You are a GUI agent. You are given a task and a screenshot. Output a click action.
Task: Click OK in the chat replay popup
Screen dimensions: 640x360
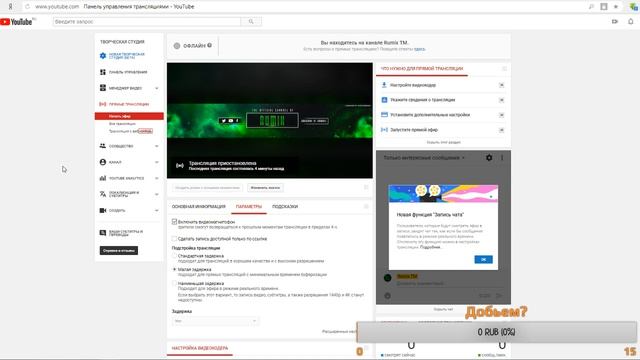click(483, 260)
